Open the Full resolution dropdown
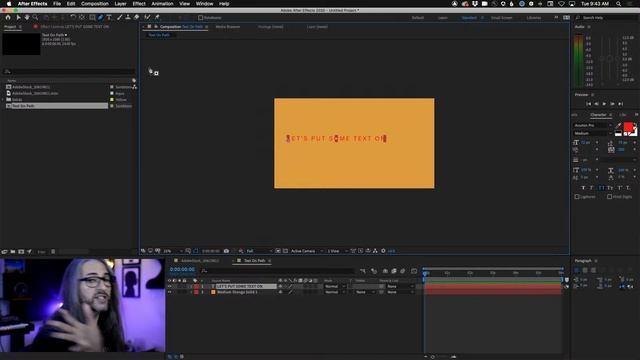640x360 pixels. tap(259, 251)
